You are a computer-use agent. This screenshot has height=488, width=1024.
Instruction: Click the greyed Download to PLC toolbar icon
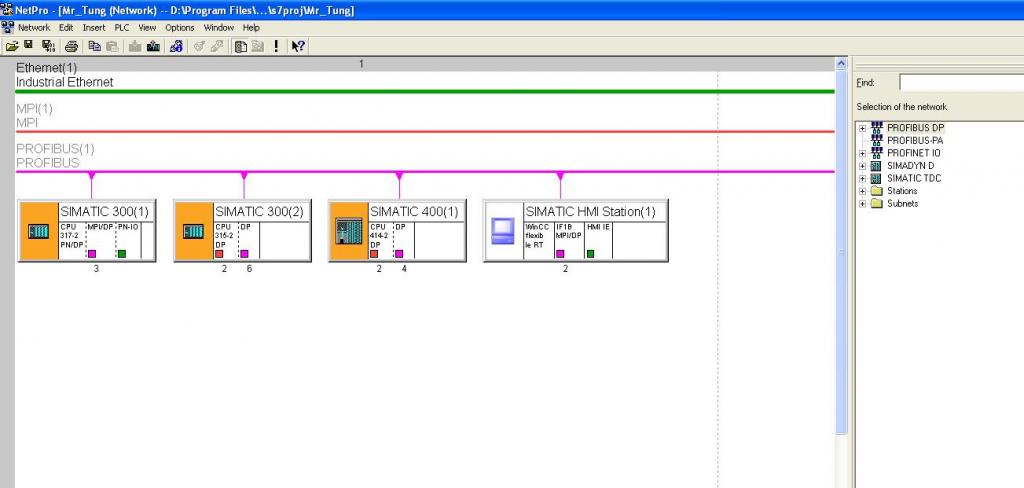click(x=135, y=46)
